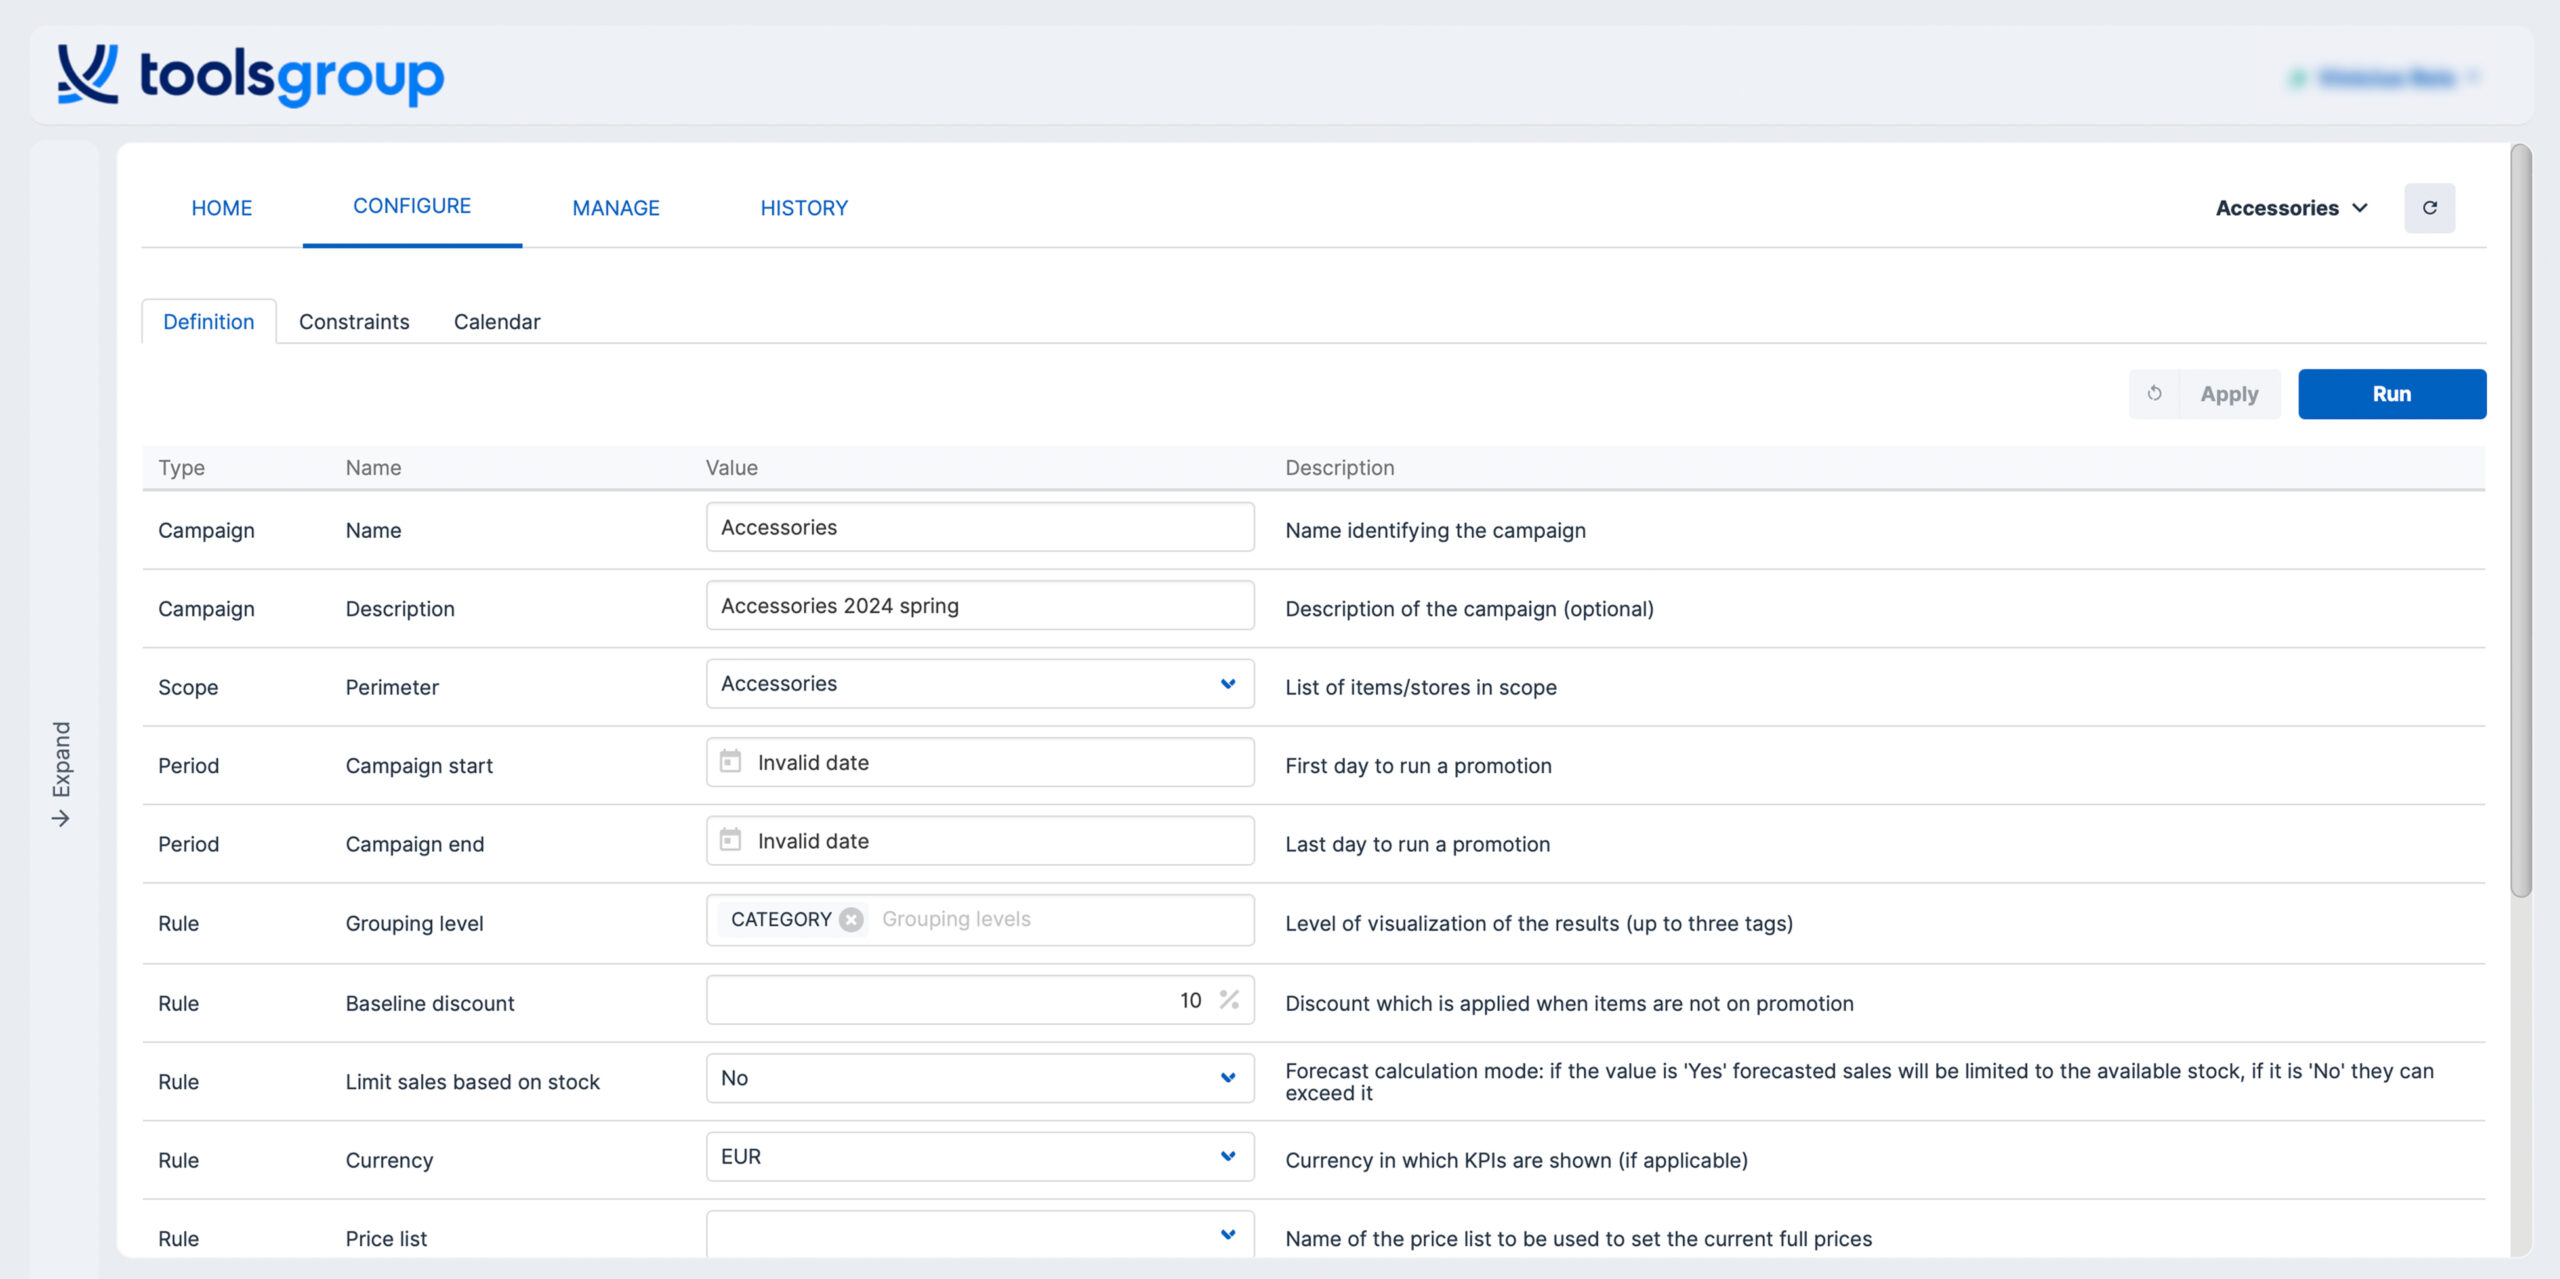Viewport: 2560px width, 1279px height.
Task: Click the Baseline discount value field
Action: [980, 1000]
